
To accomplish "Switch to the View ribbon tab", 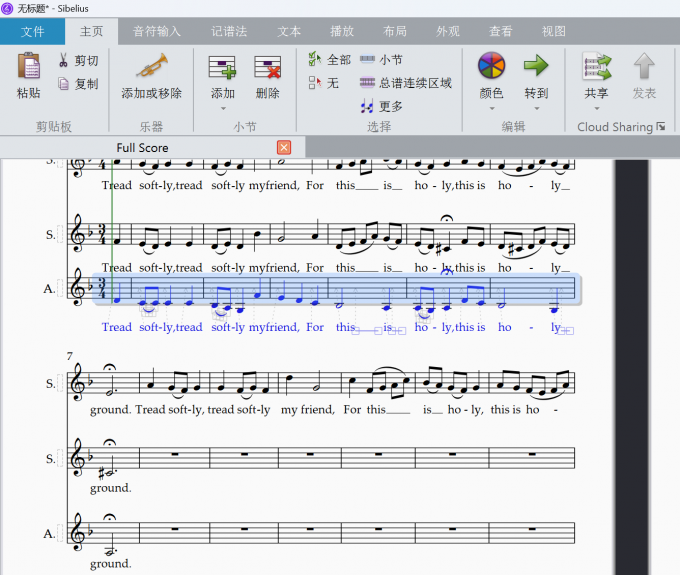I will click(554, 31).
